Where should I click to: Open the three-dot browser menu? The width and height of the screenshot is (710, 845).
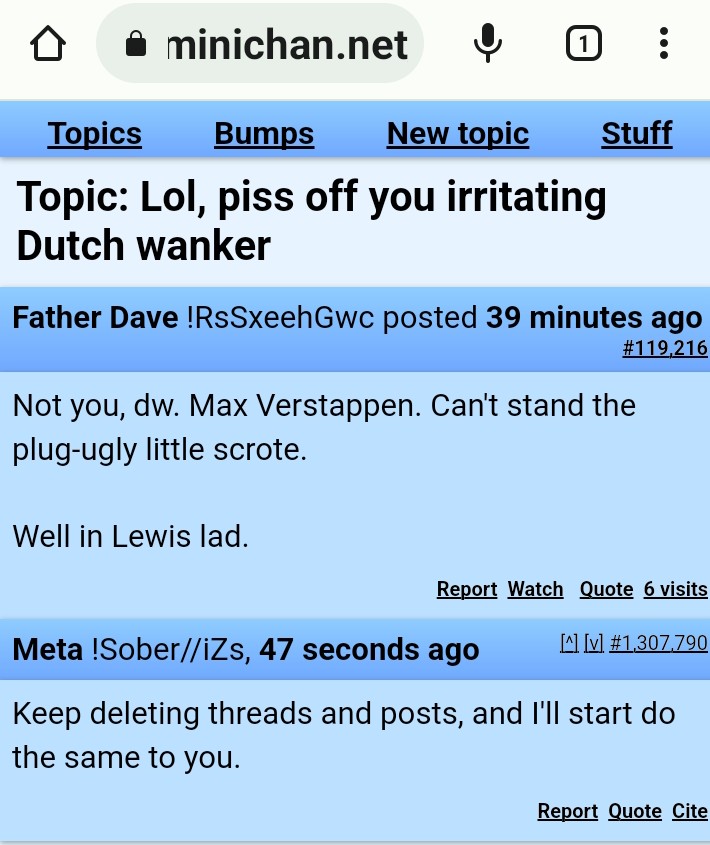click(x=664, y=43)
